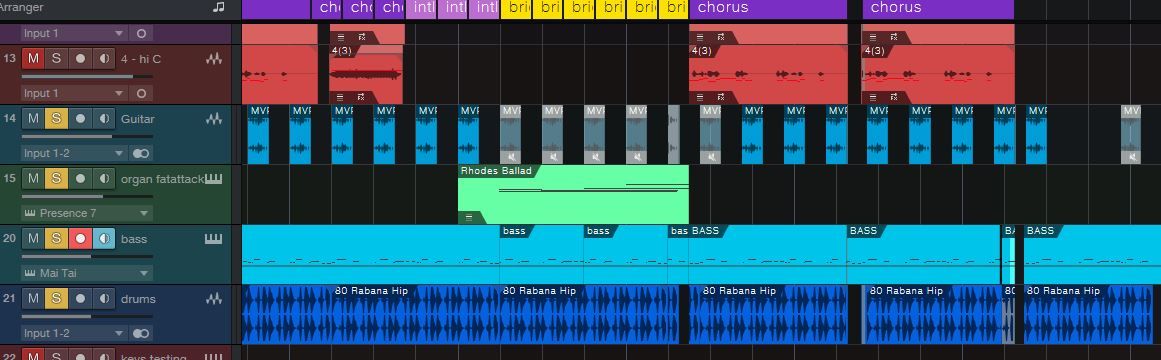Select the bass track name
1161x360 pixels.
[134, 239]
